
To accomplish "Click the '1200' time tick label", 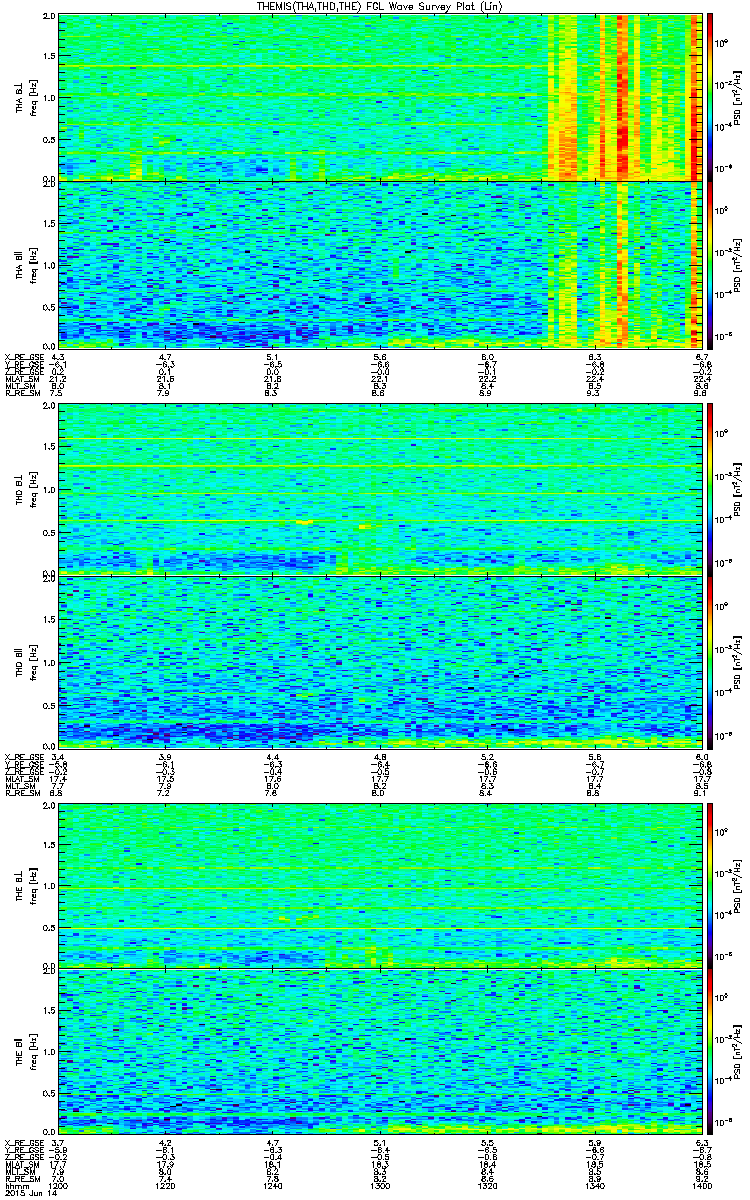I will [59, 1185].
